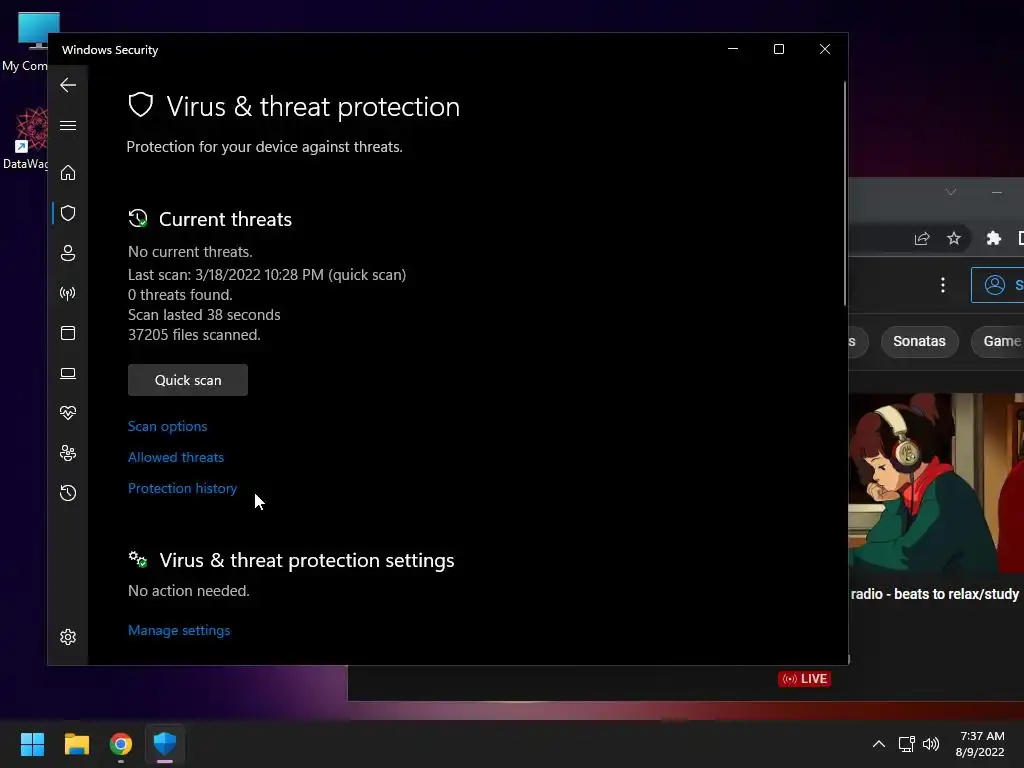
Task: Open the Allowed threats link
Action: point(176,457)
